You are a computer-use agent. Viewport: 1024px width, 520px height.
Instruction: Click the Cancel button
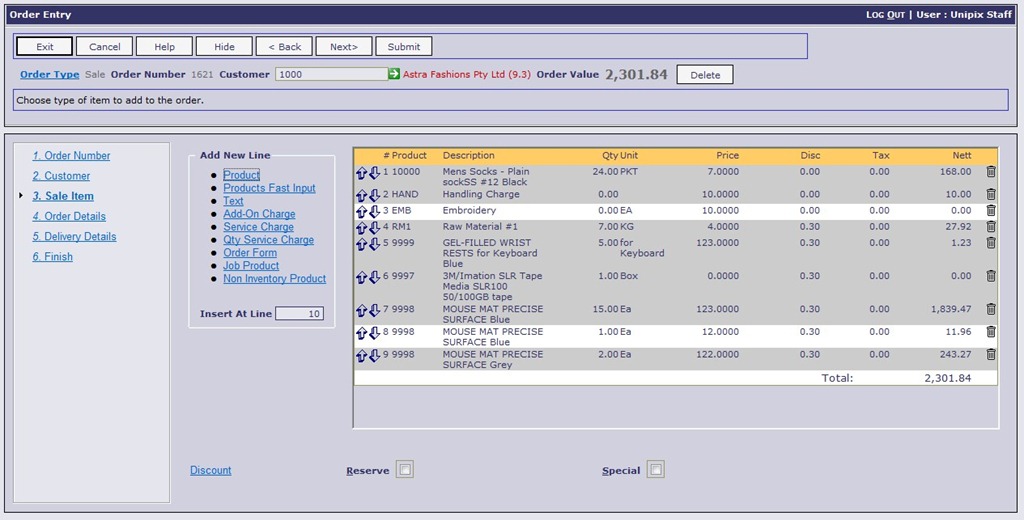coord(104,46)
